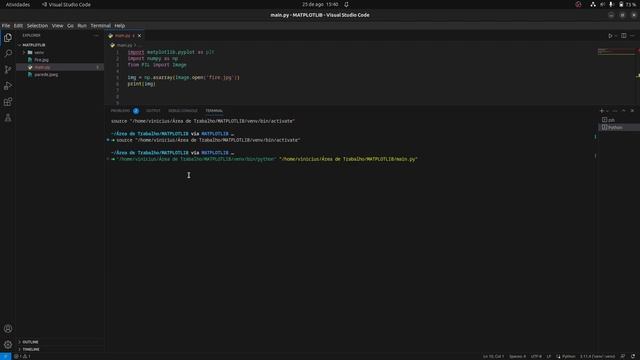This screenshot has width=640, height=360.
Task: Split the editor to the right
Action: click(x=624, y=36)
